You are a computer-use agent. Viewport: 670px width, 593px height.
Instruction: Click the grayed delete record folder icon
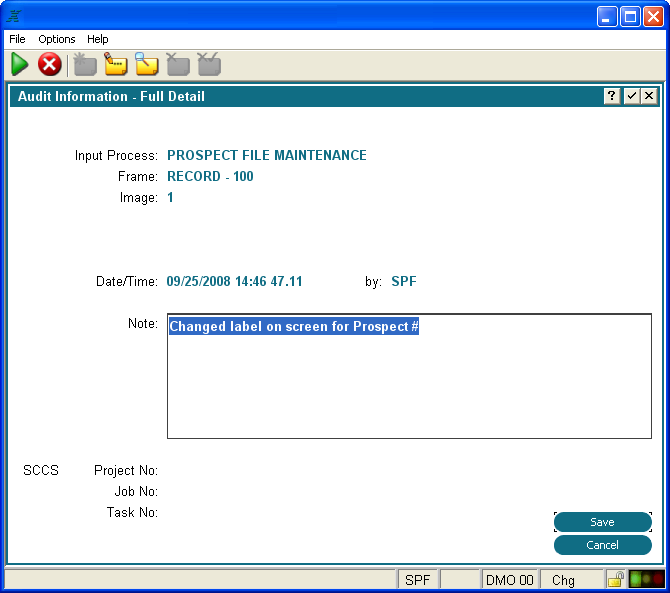point(178,65)
